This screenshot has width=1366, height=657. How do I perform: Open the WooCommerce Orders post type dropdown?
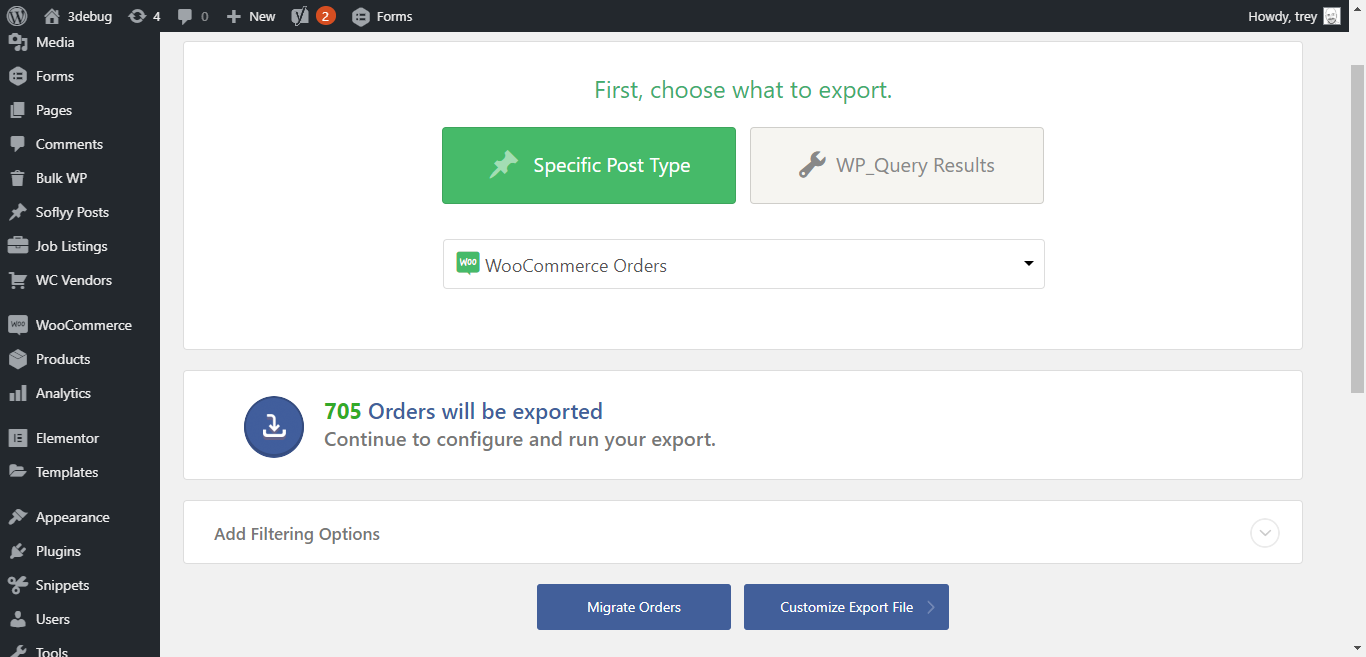(x=744, y=264)
